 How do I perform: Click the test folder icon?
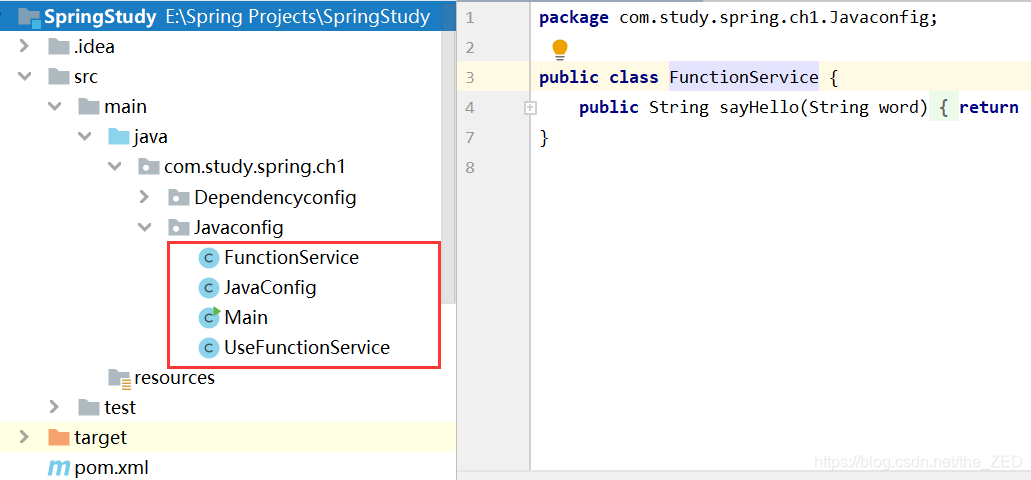pyautogui.click(x=89, y=408)
